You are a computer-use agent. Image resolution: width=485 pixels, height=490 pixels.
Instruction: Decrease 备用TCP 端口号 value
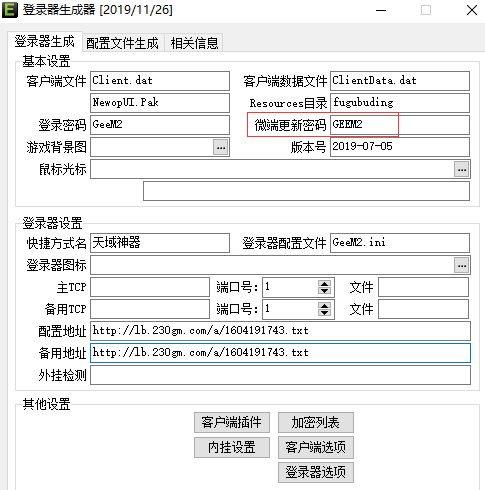pos(324,313)
